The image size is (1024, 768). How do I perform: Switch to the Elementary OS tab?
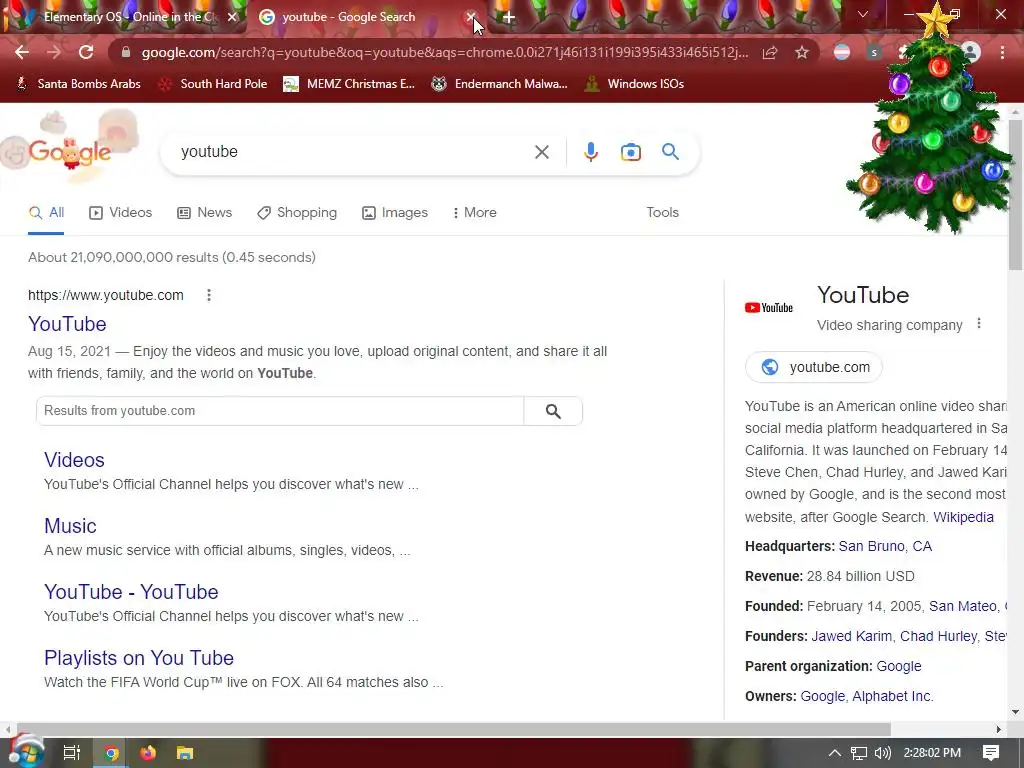click(124, 18)
